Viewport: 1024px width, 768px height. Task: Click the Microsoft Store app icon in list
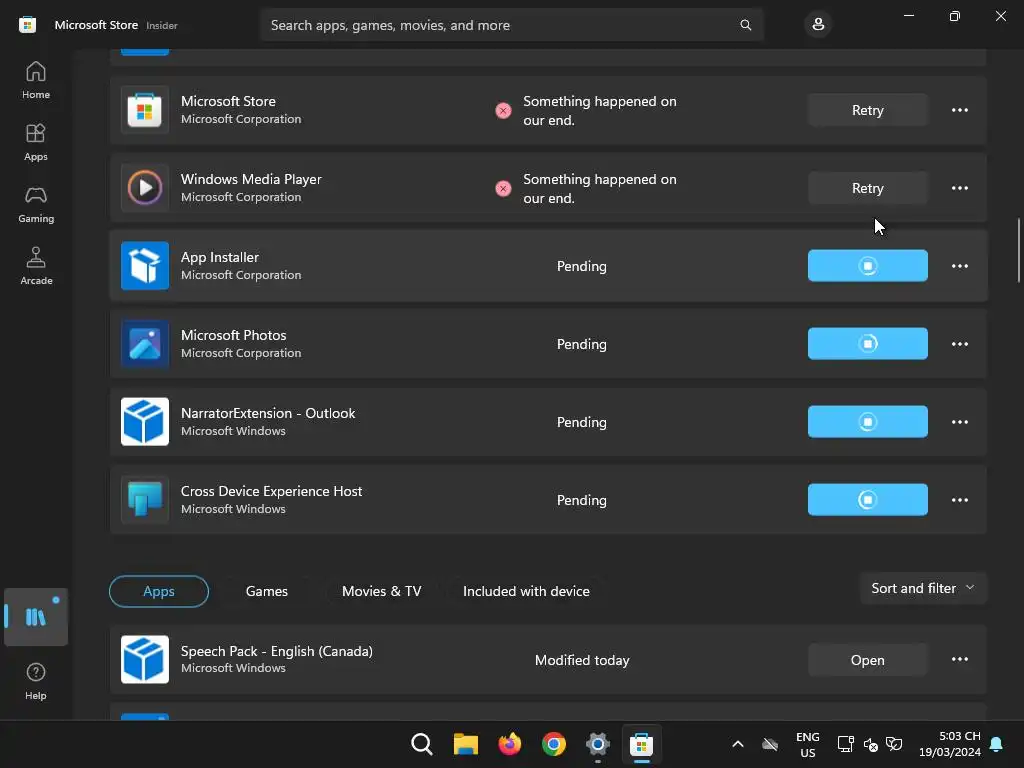pos(145,110)
